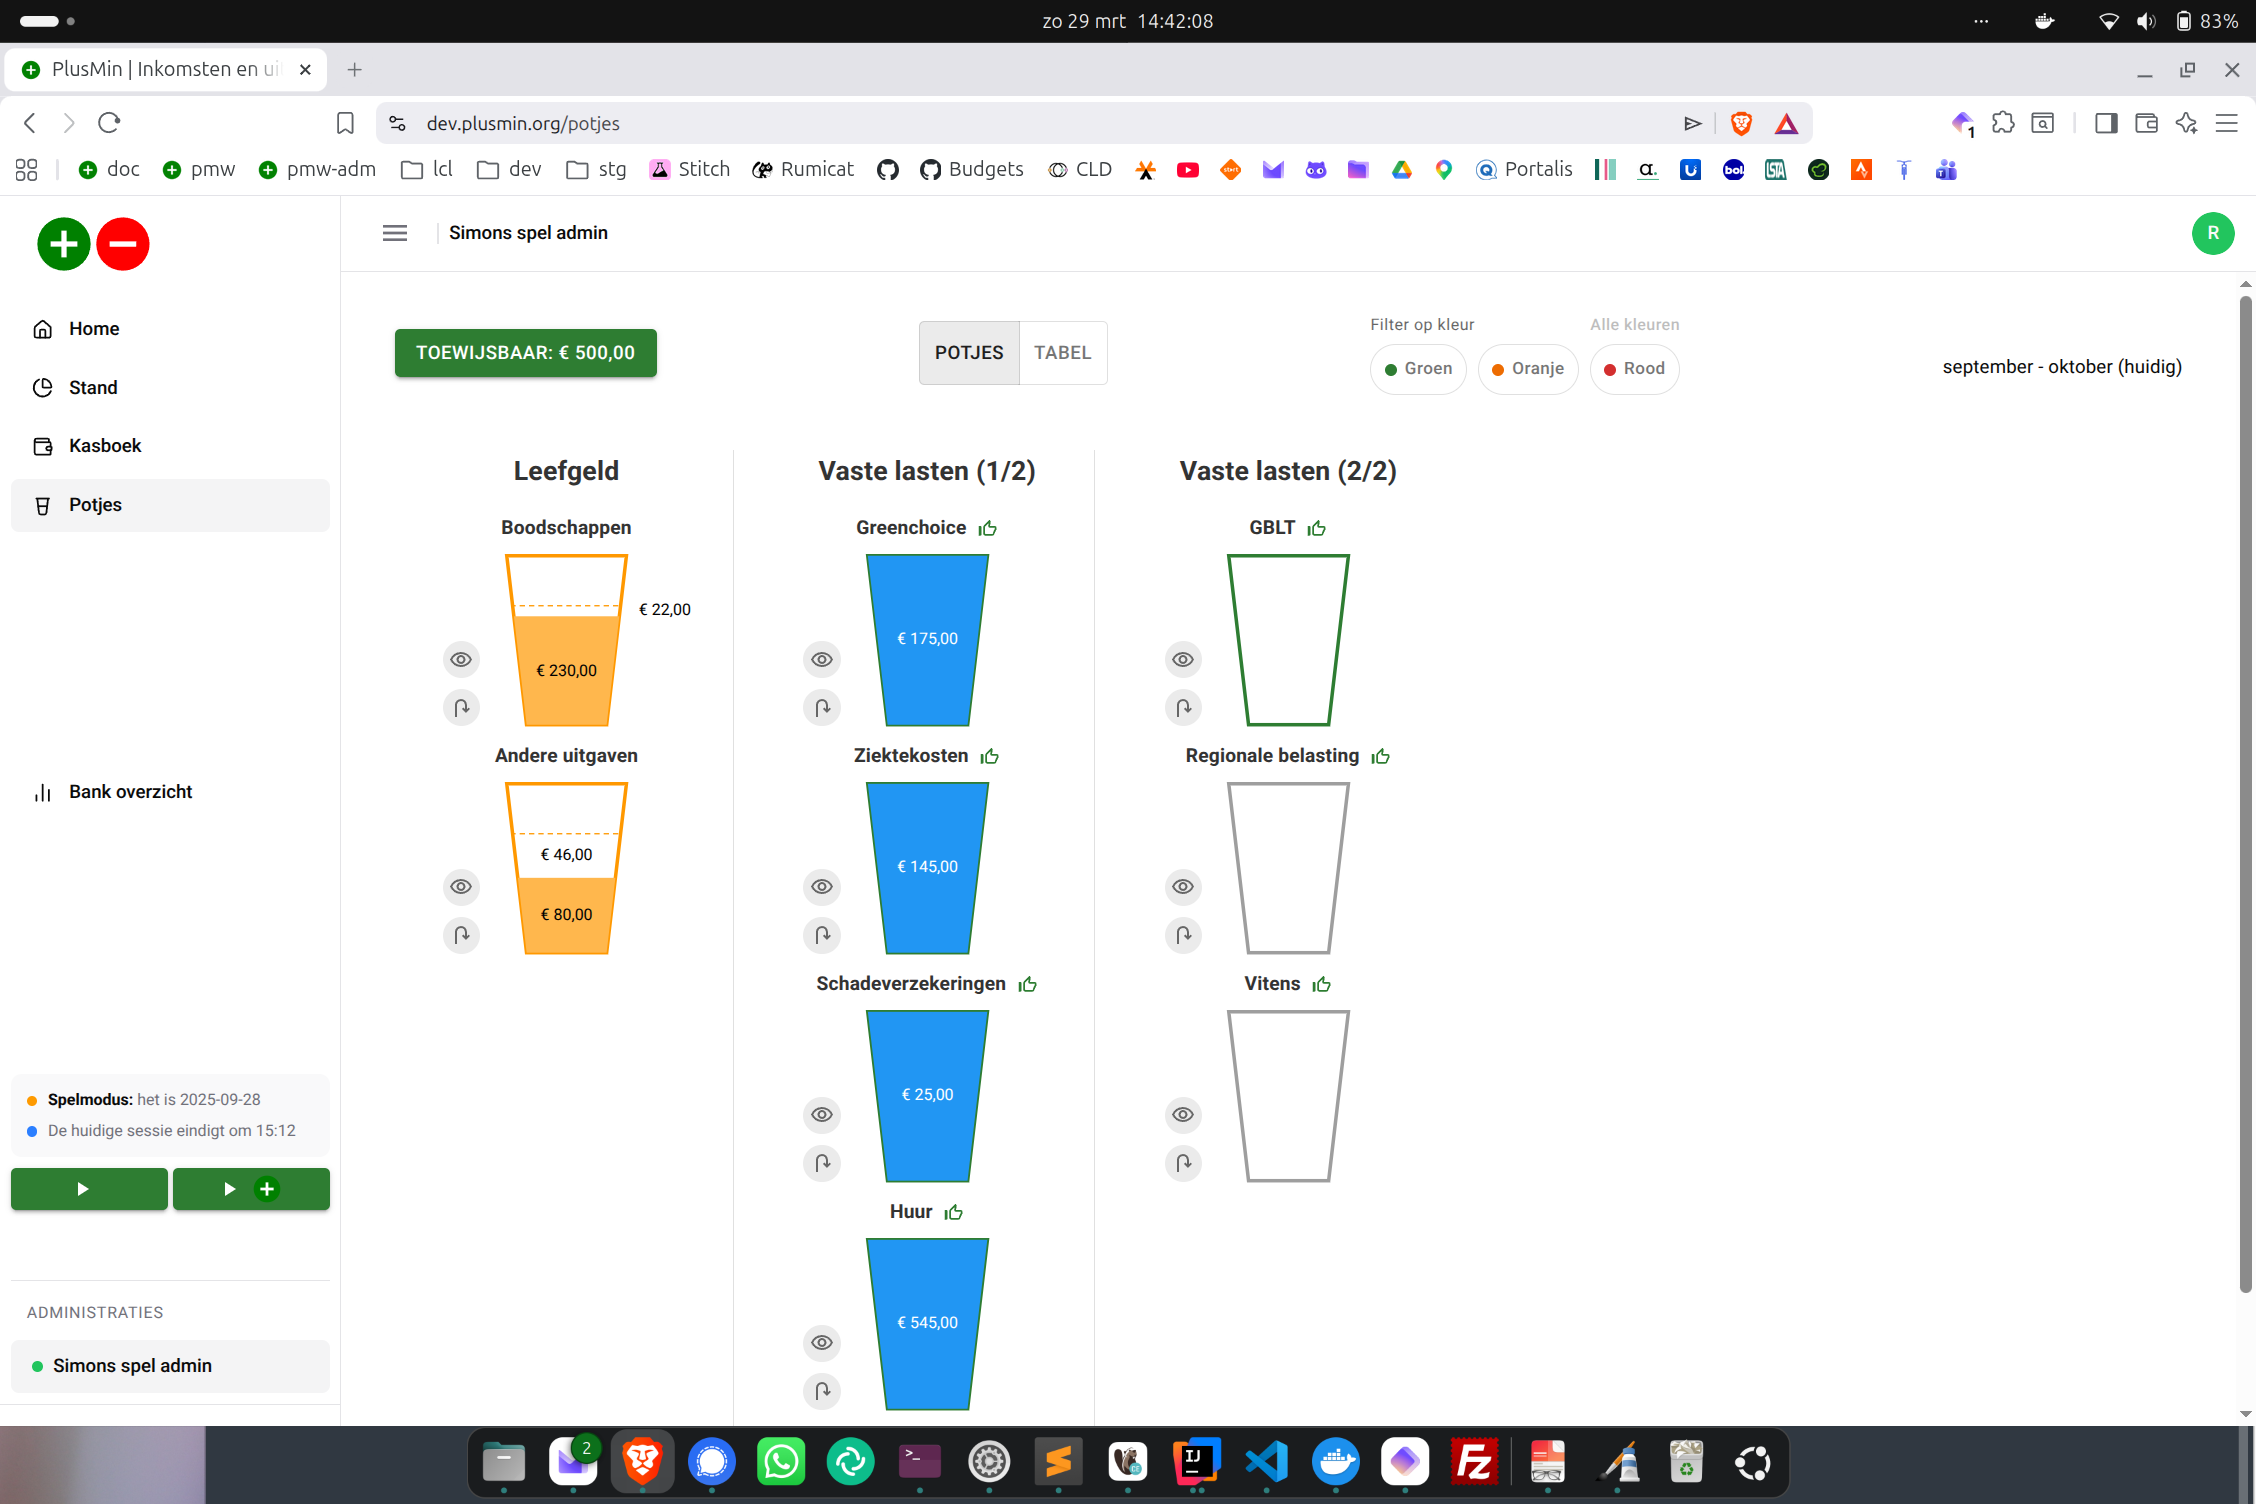Click the green plus income button
Image resolution: width=2256 pixels, height=1504 pixels.
point(63,244)
